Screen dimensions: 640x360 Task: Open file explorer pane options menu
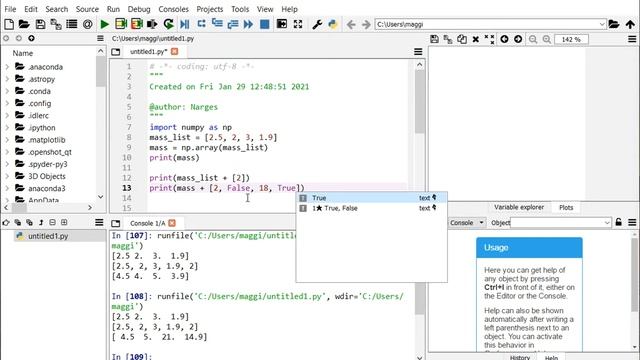tap(100, 38)
